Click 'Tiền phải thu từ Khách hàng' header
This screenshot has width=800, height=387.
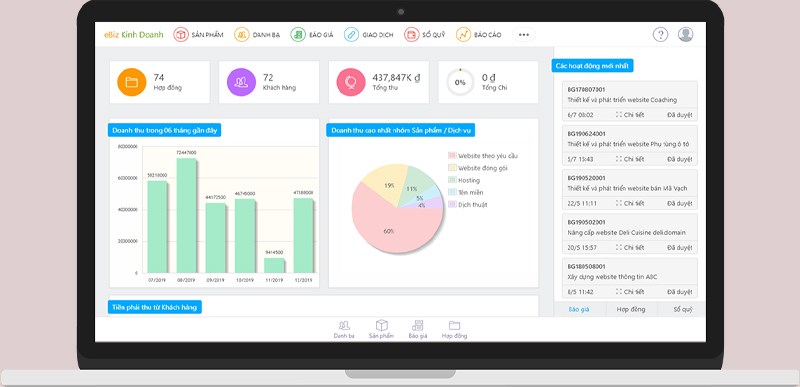pos(155,307)
